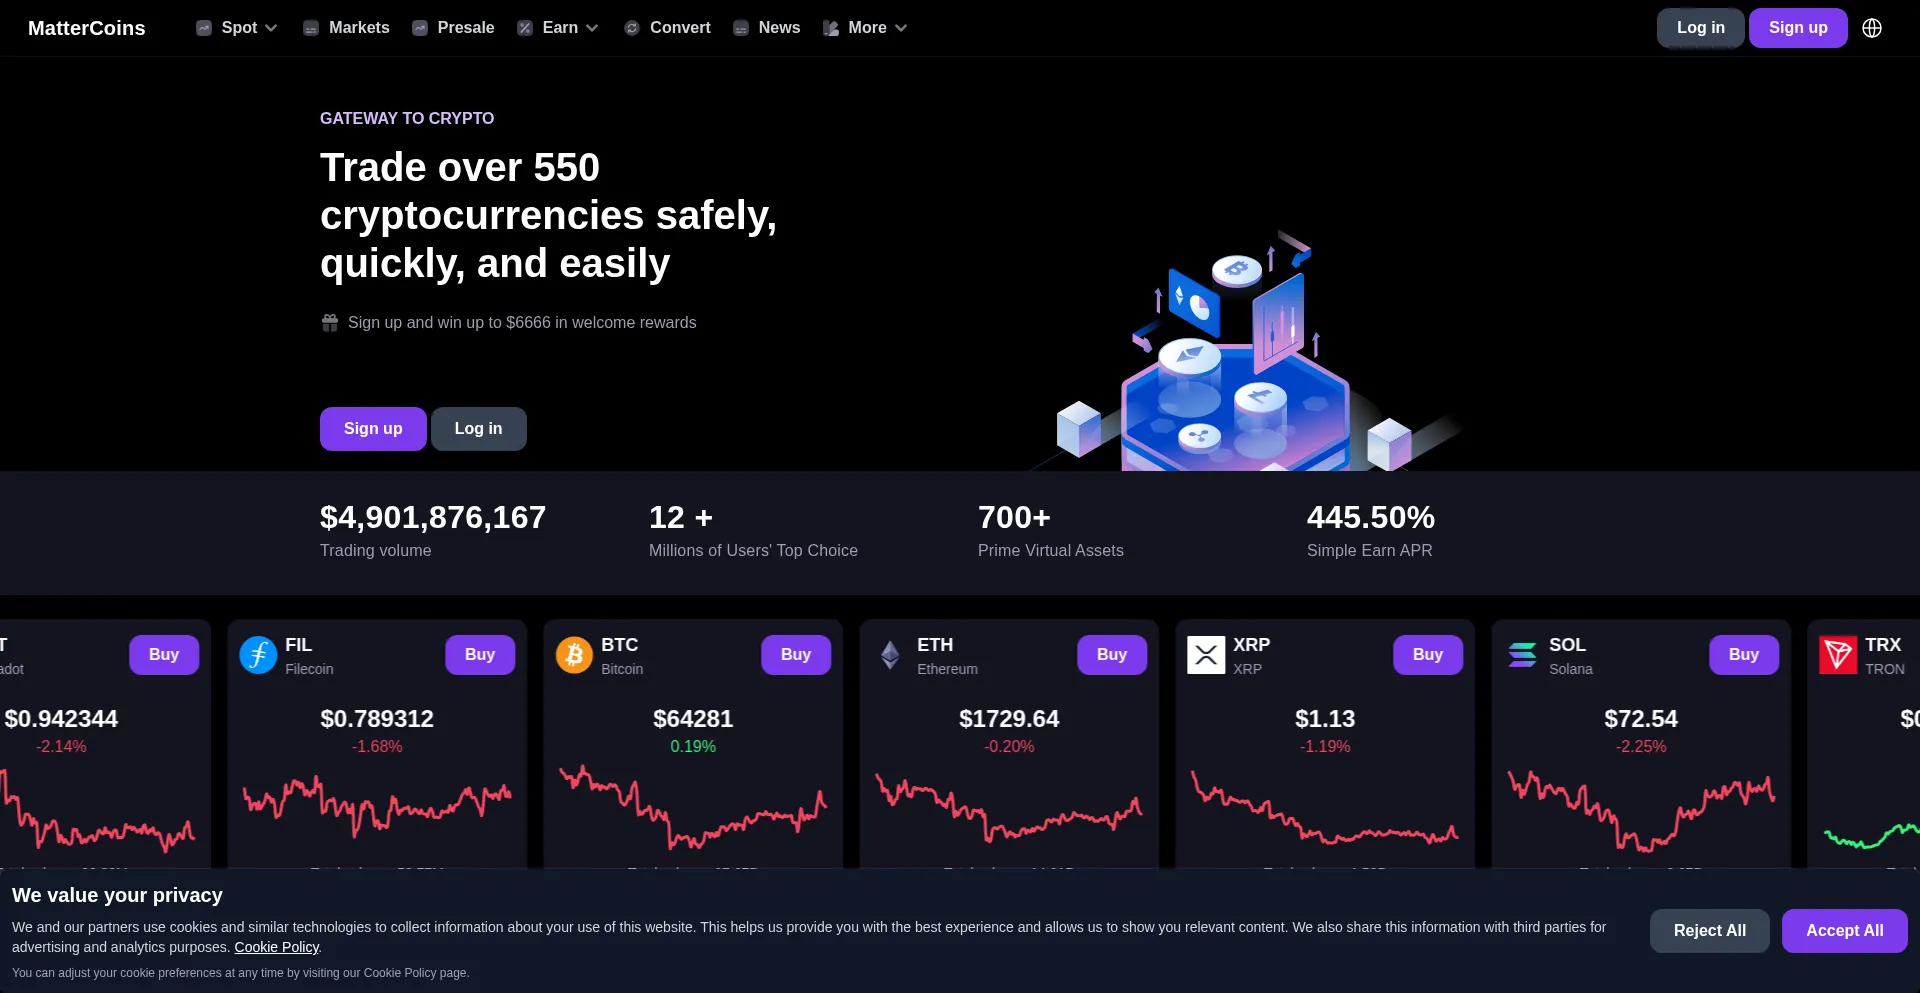Click the More nav icon
The width and height of the screenshot is (1920, 993).
(x=831, y=28)
